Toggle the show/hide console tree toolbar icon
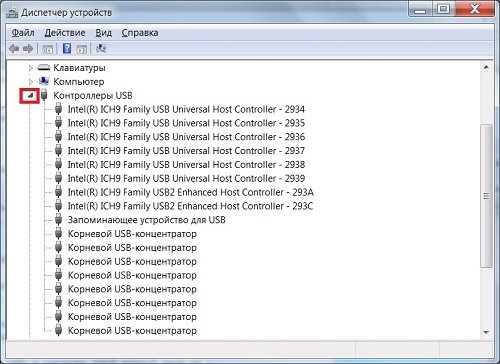Screen dimensions: 500x364 click(x=48, y=49)
